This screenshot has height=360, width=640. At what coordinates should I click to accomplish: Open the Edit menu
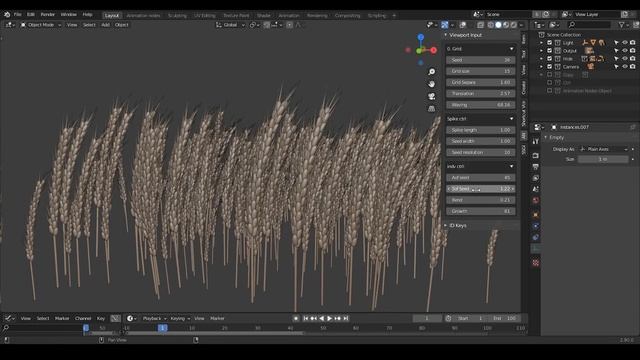[x=31, y=14]
